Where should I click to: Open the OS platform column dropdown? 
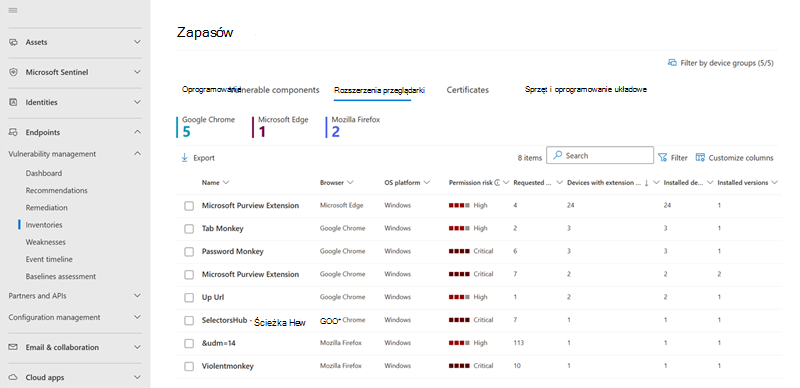tap(427, 183)
